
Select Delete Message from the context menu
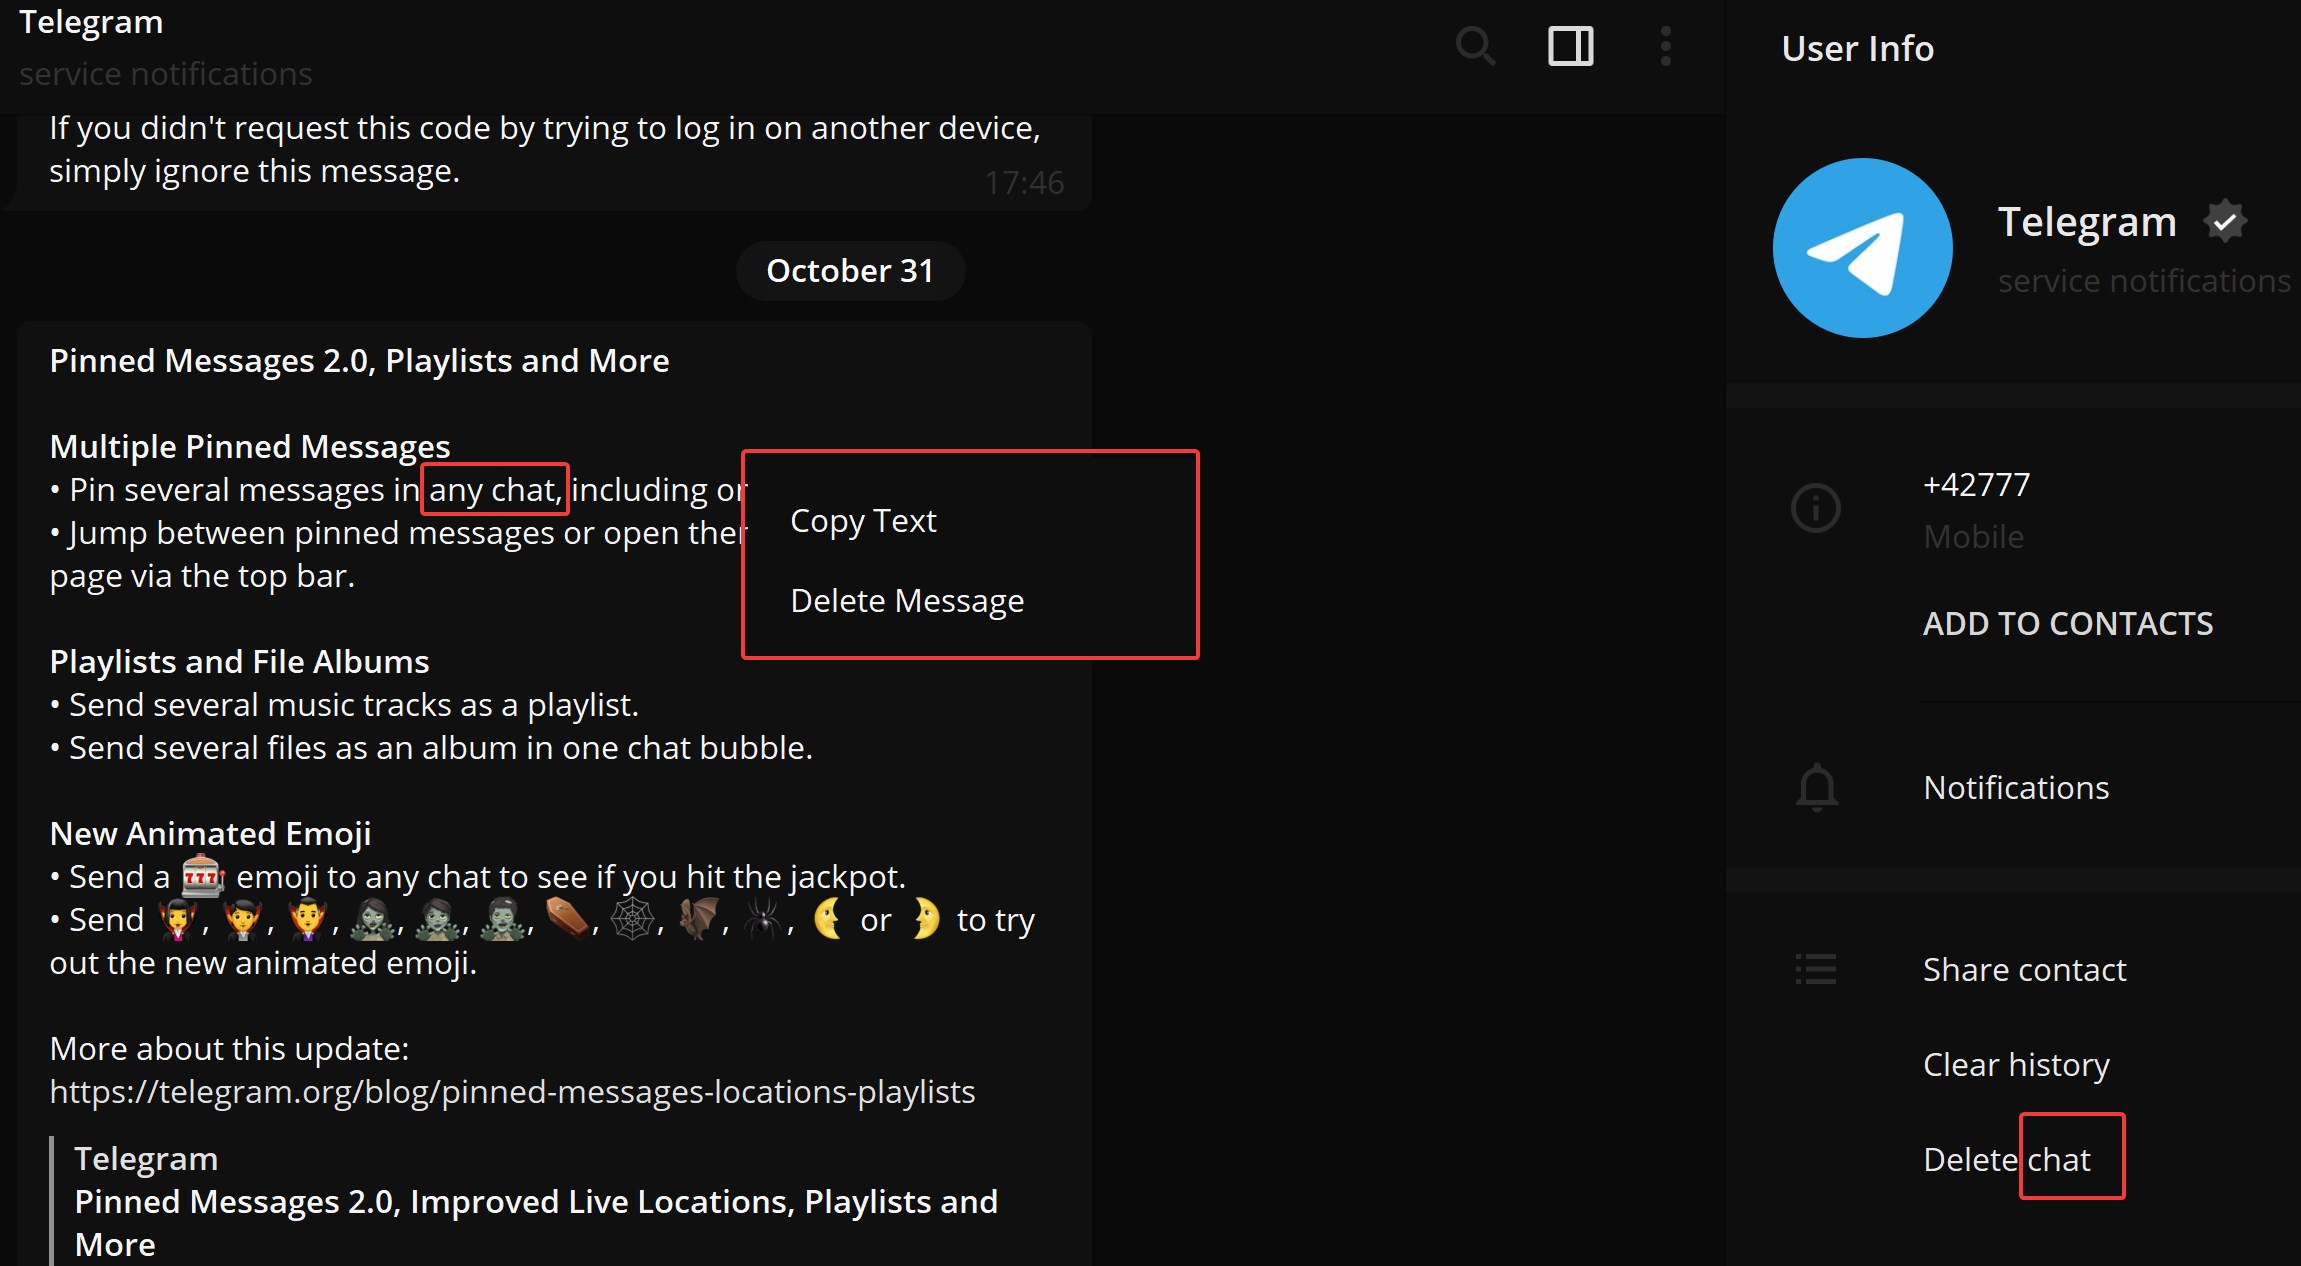(x=906, y=600)
